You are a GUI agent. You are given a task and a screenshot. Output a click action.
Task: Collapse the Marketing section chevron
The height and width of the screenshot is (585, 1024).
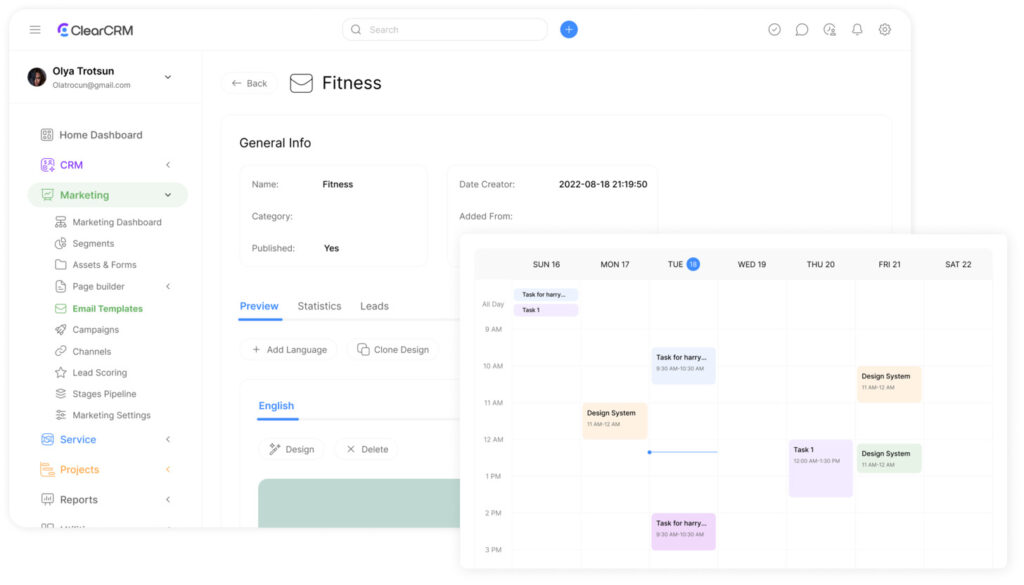(x=168, y=195)
